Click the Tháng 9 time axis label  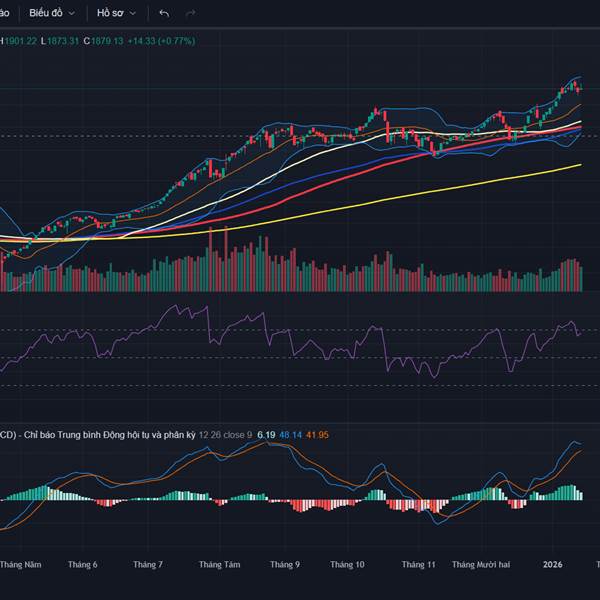tap(284, 565)
